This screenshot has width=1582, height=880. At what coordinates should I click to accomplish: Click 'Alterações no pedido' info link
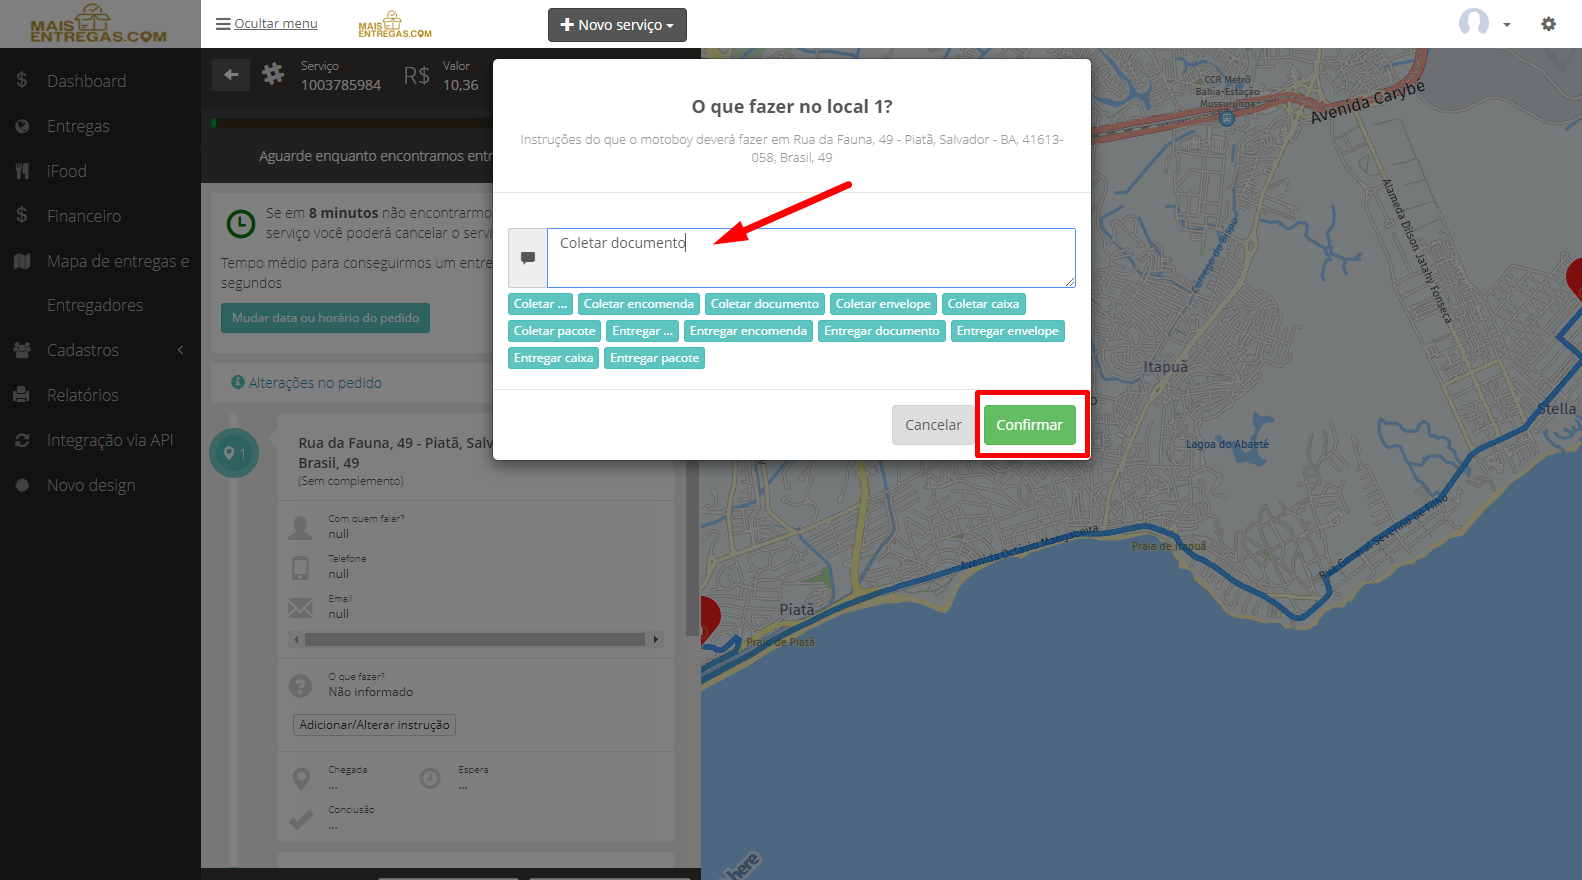pyautogui.click(x=307, y=383)
